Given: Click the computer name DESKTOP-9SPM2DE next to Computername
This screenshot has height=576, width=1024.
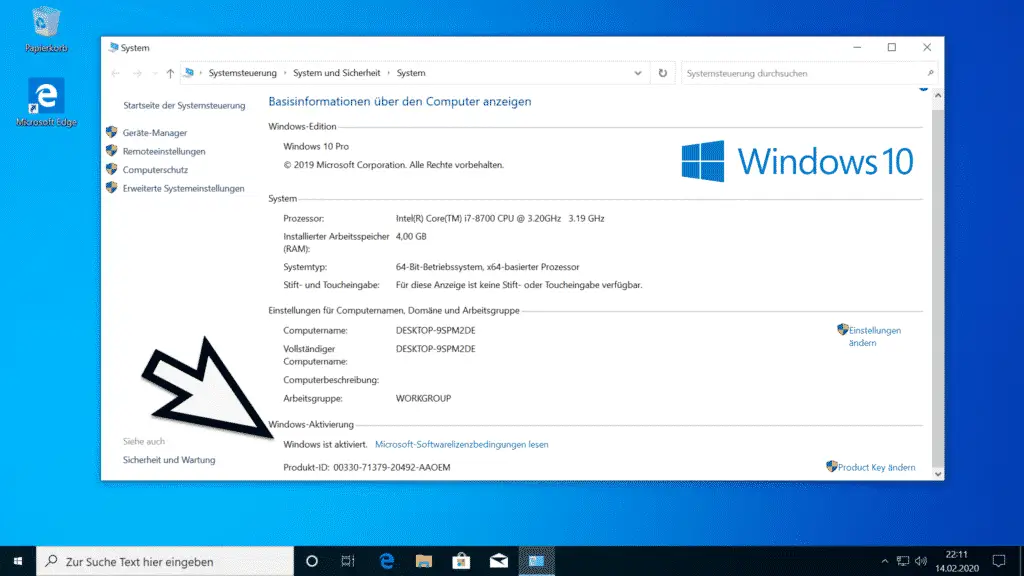Looking at the screenshot, I should (436, 330).
